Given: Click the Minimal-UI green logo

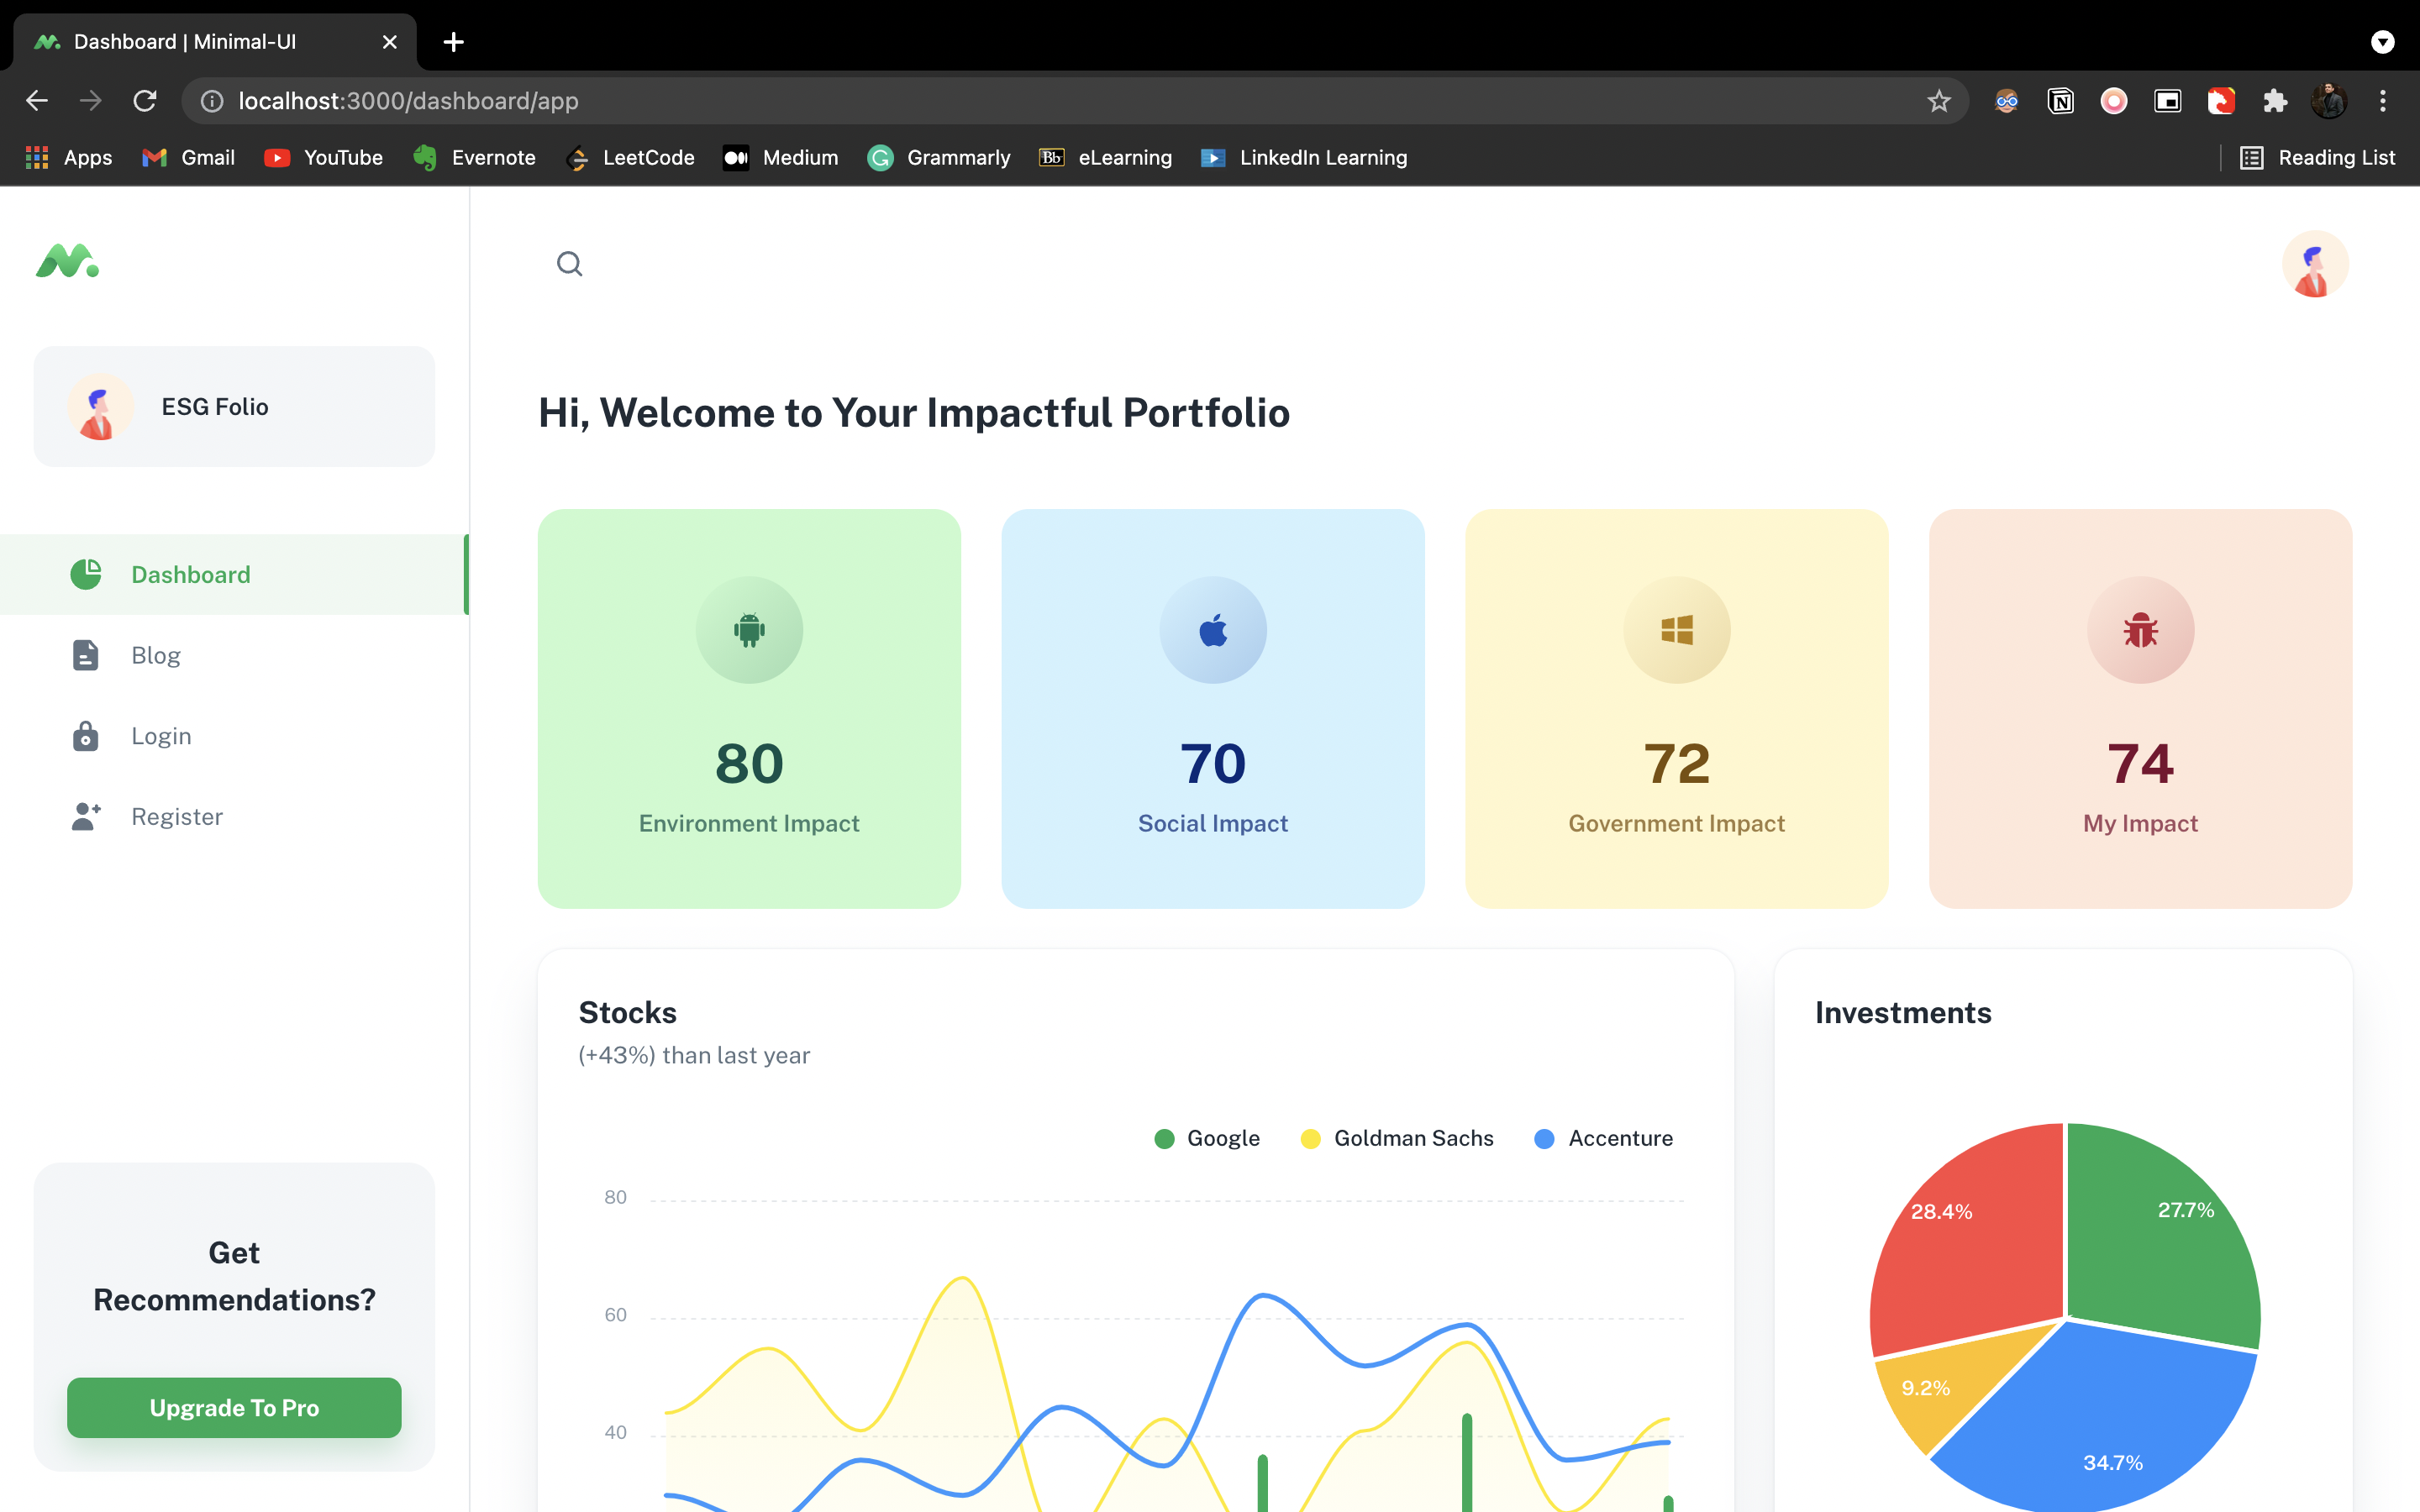Looking at the screenshot, I should pos(67,262).
